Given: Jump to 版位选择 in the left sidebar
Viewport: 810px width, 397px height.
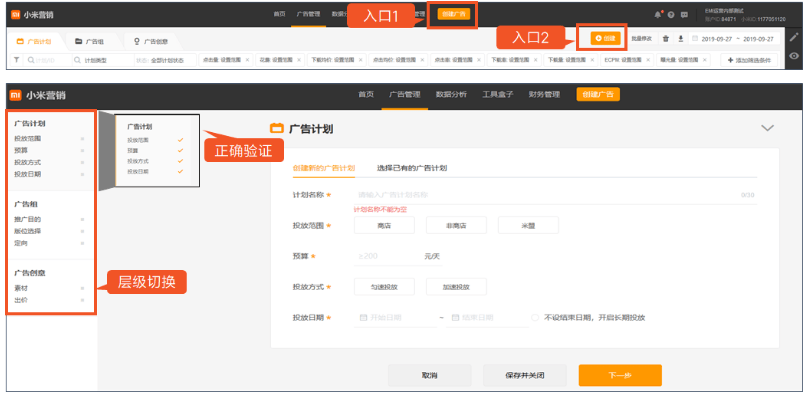Looking at the screenshot, I should click(x=27, y=231).
